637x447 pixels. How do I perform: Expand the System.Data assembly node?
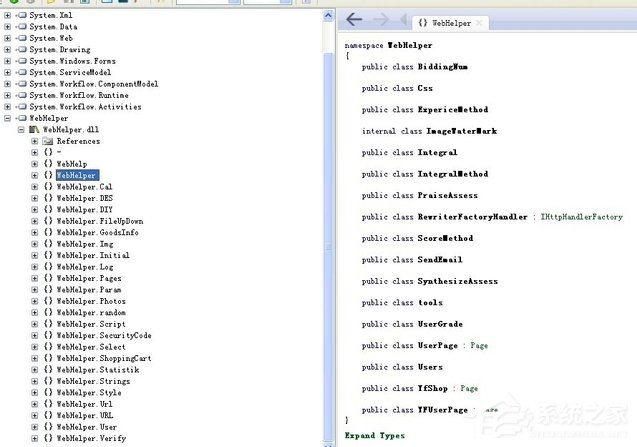(x=8, y=27)
